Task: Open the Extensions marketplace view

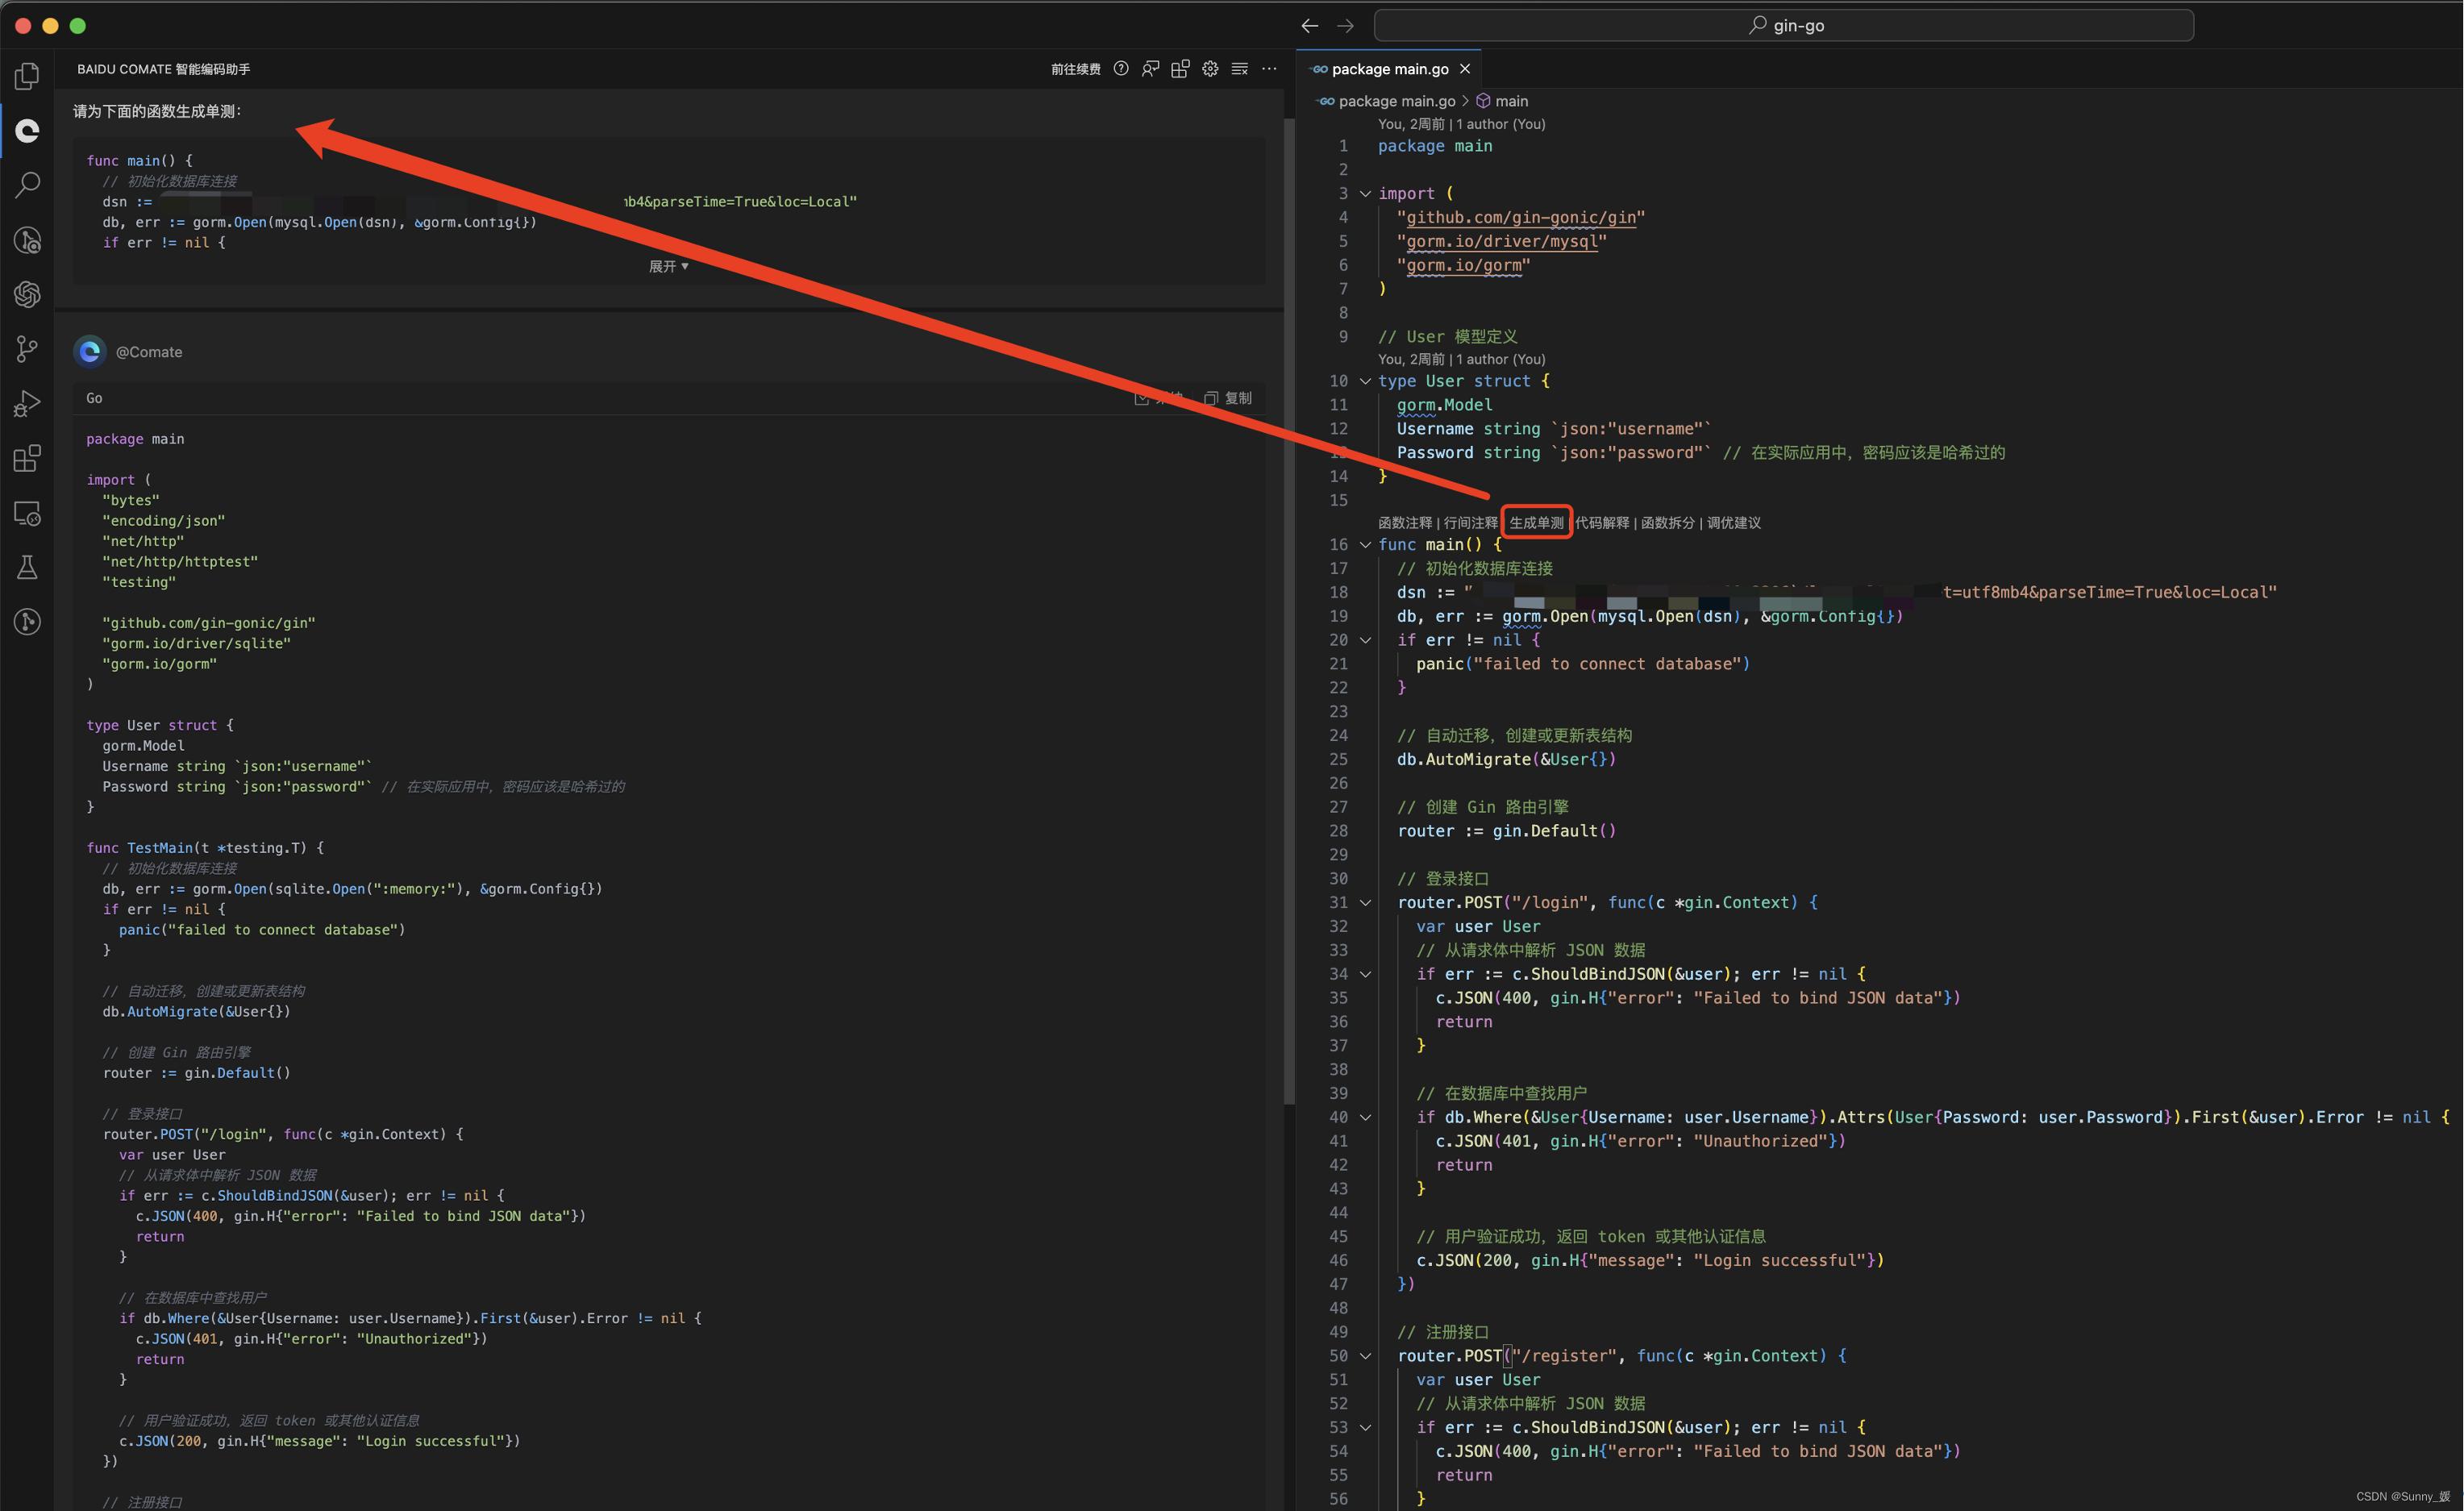Action: point(27,459)
